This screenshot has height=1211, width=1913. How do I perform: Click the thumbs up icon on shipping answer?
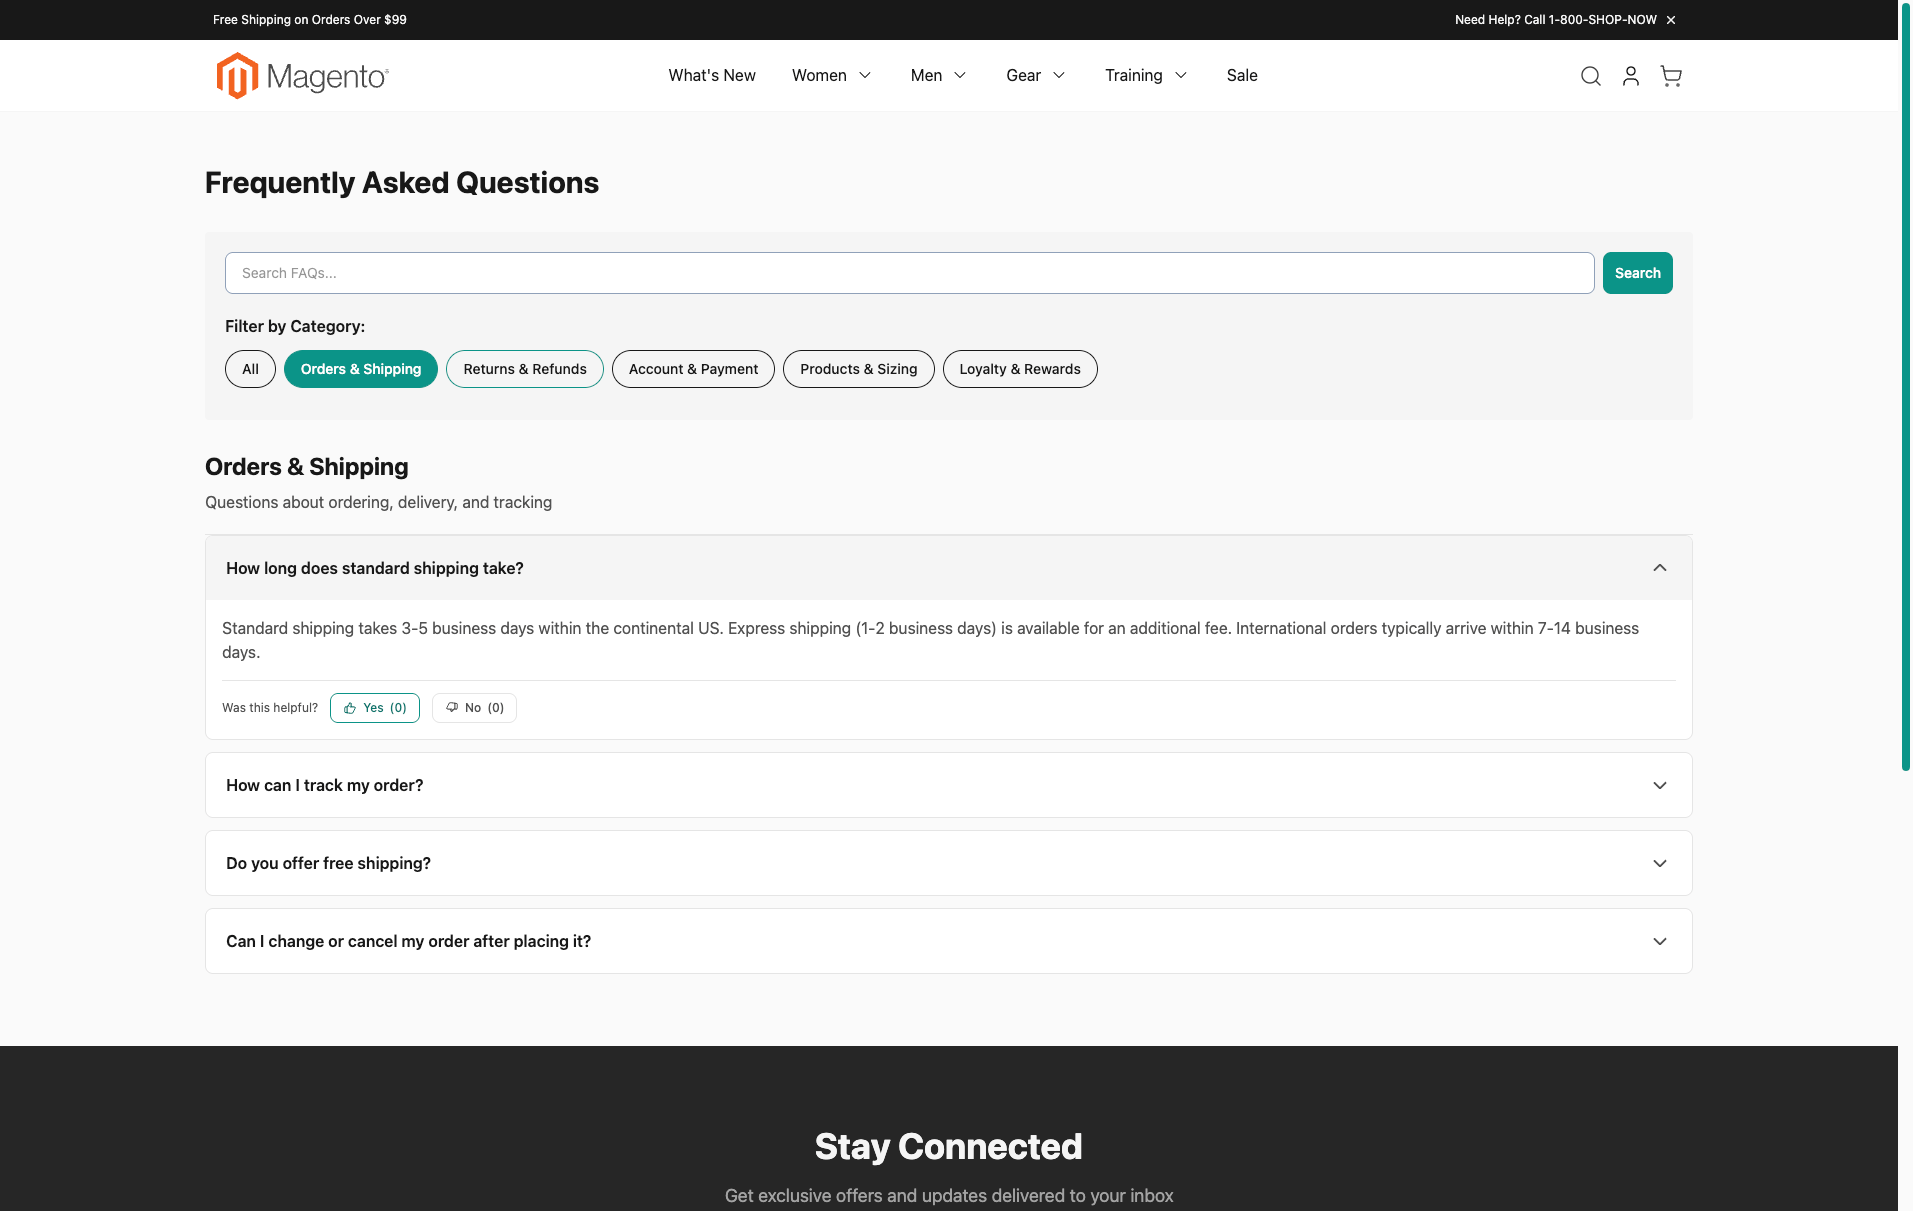coord(349,707)
